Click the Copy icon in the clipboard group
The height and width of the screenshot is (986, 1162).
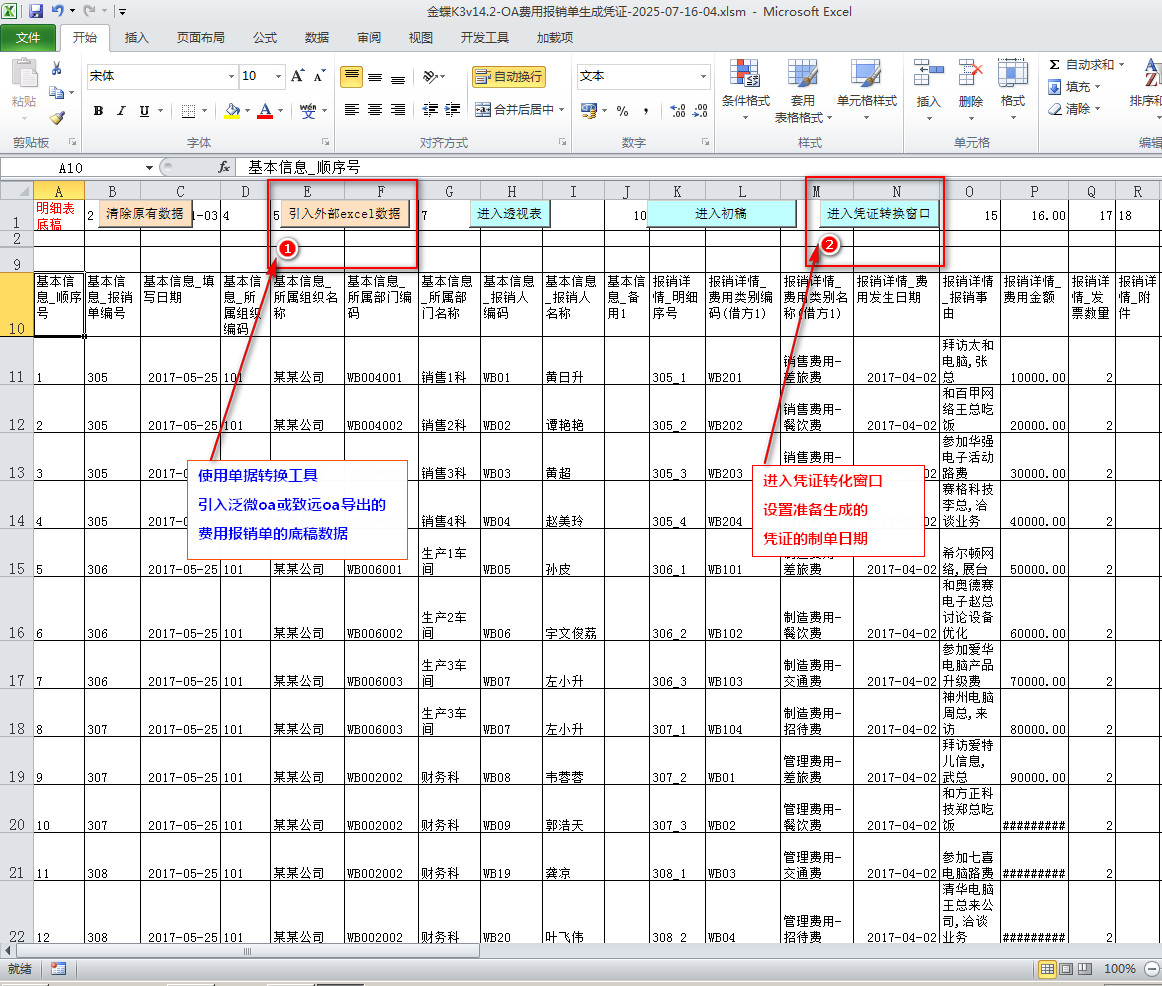[56, 93]
